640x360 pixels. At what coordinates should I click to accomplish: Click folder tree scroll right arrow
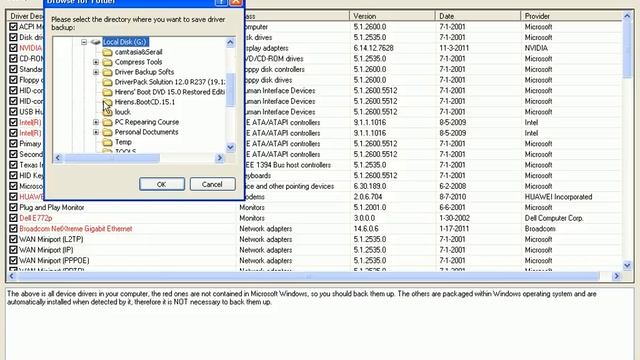click(x=220, y=158)
